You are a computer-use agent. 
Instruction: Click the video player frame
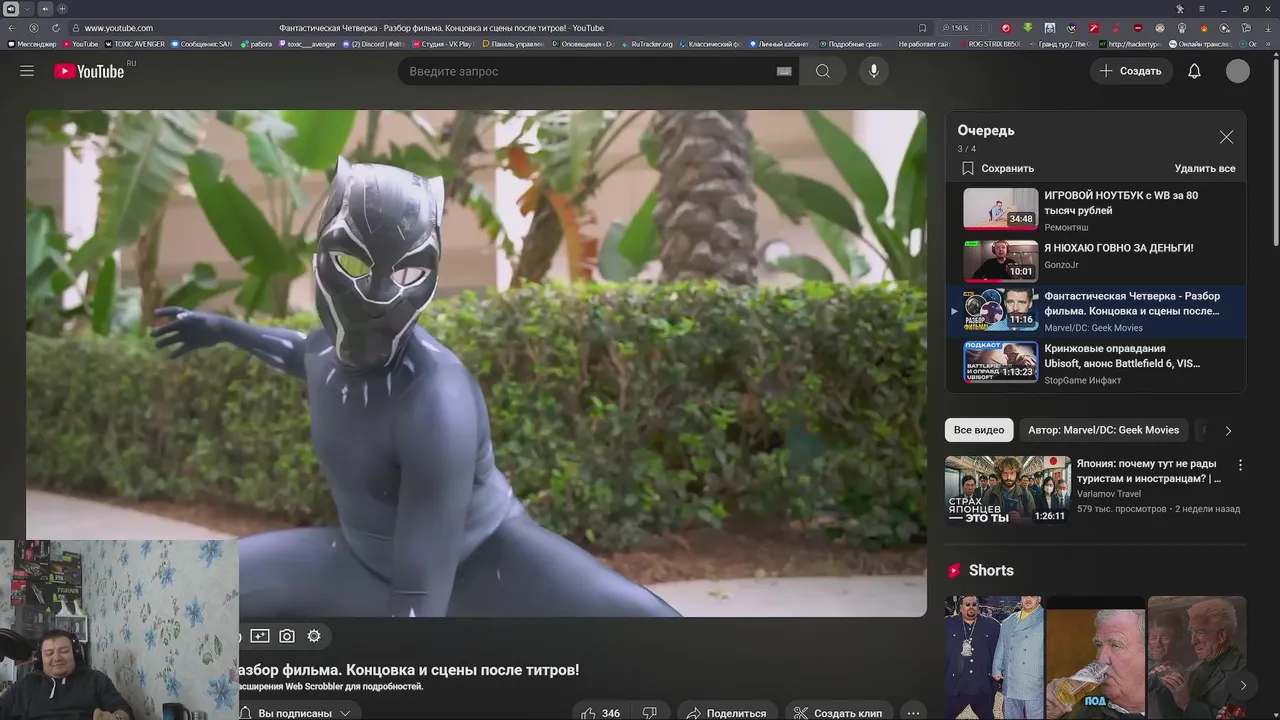point(476,363)
